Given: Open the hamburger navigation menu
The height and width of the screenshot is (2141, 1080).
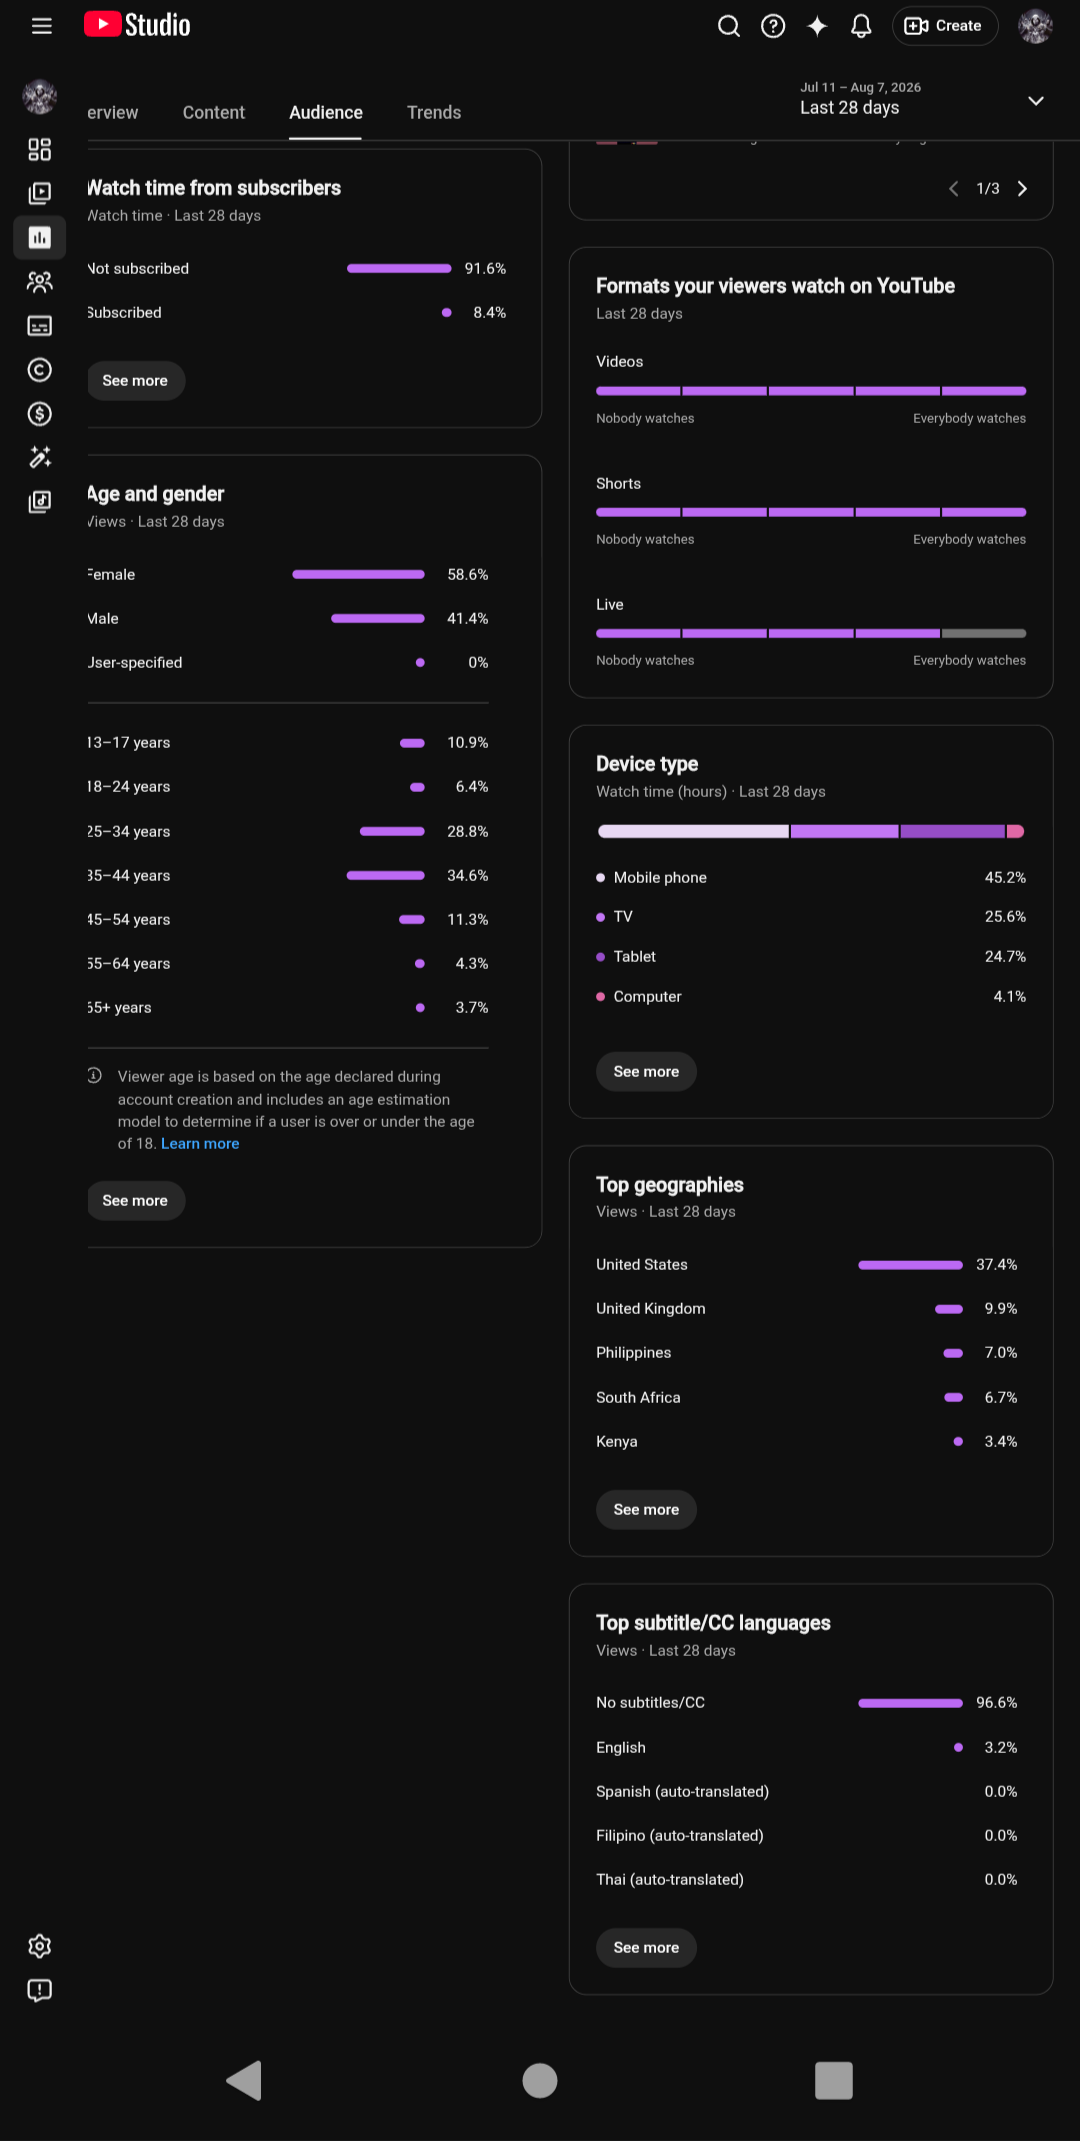Looking at the screenshot, I should pos(42,26).
